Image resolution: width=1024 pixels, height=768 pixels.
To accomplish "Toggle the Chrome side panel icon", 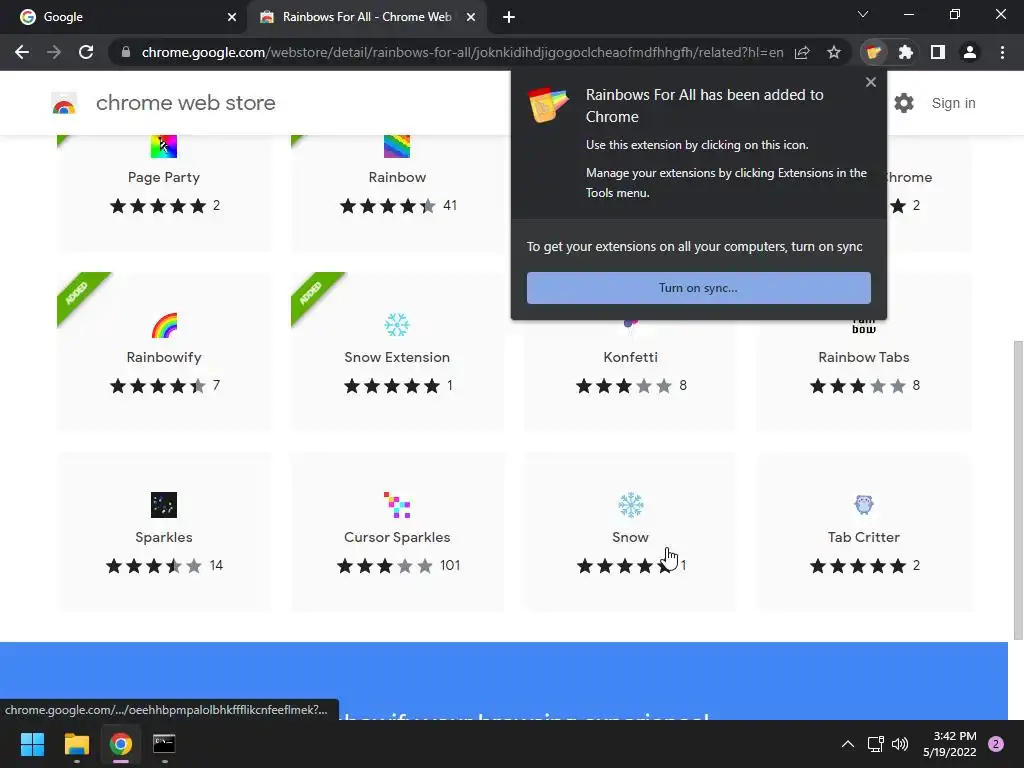I will [x=938, y=52].
